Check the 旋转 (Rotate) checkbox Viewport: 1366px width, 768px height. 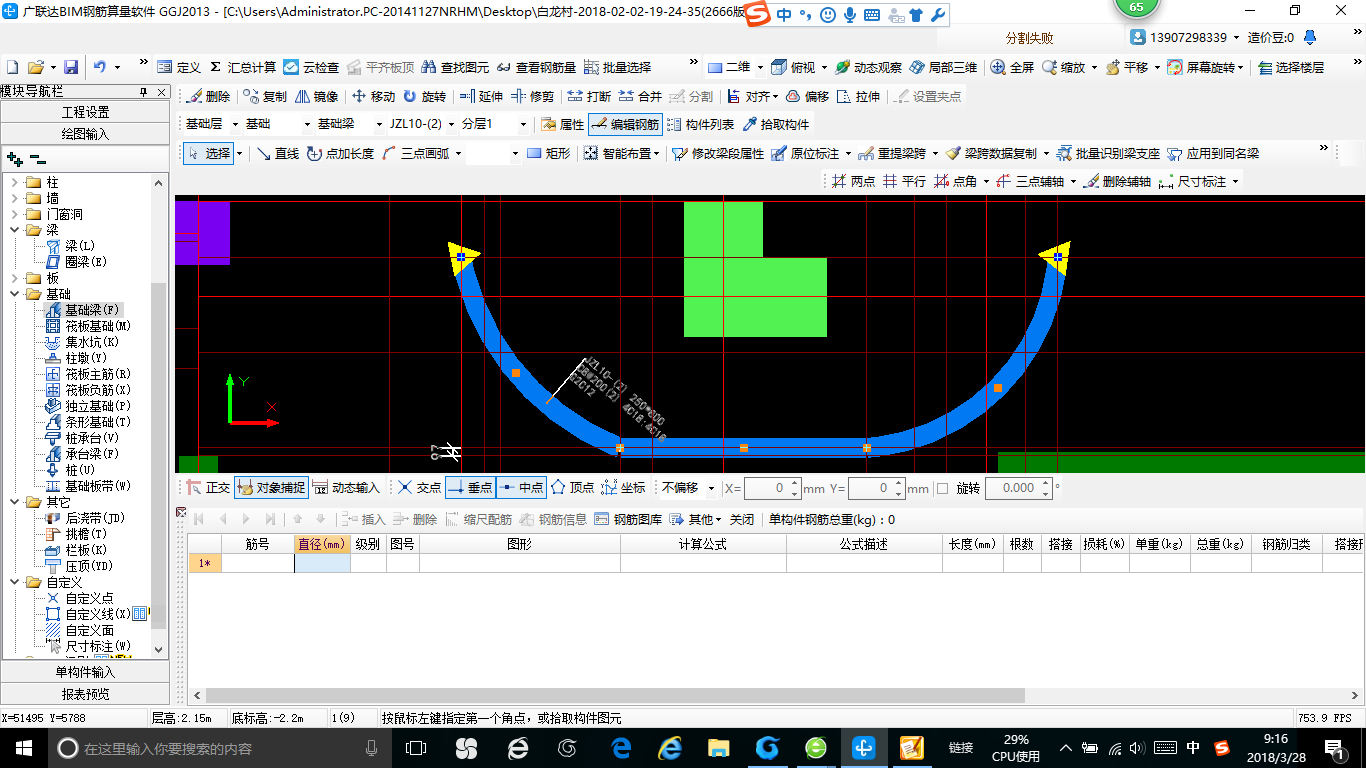point(942,488)
